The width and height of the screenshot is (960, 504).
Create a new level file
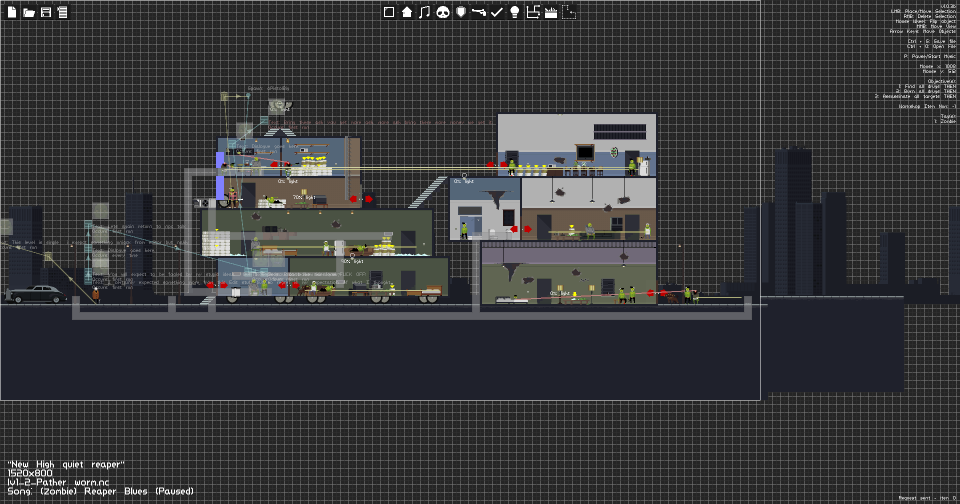[x=12, y=12]
